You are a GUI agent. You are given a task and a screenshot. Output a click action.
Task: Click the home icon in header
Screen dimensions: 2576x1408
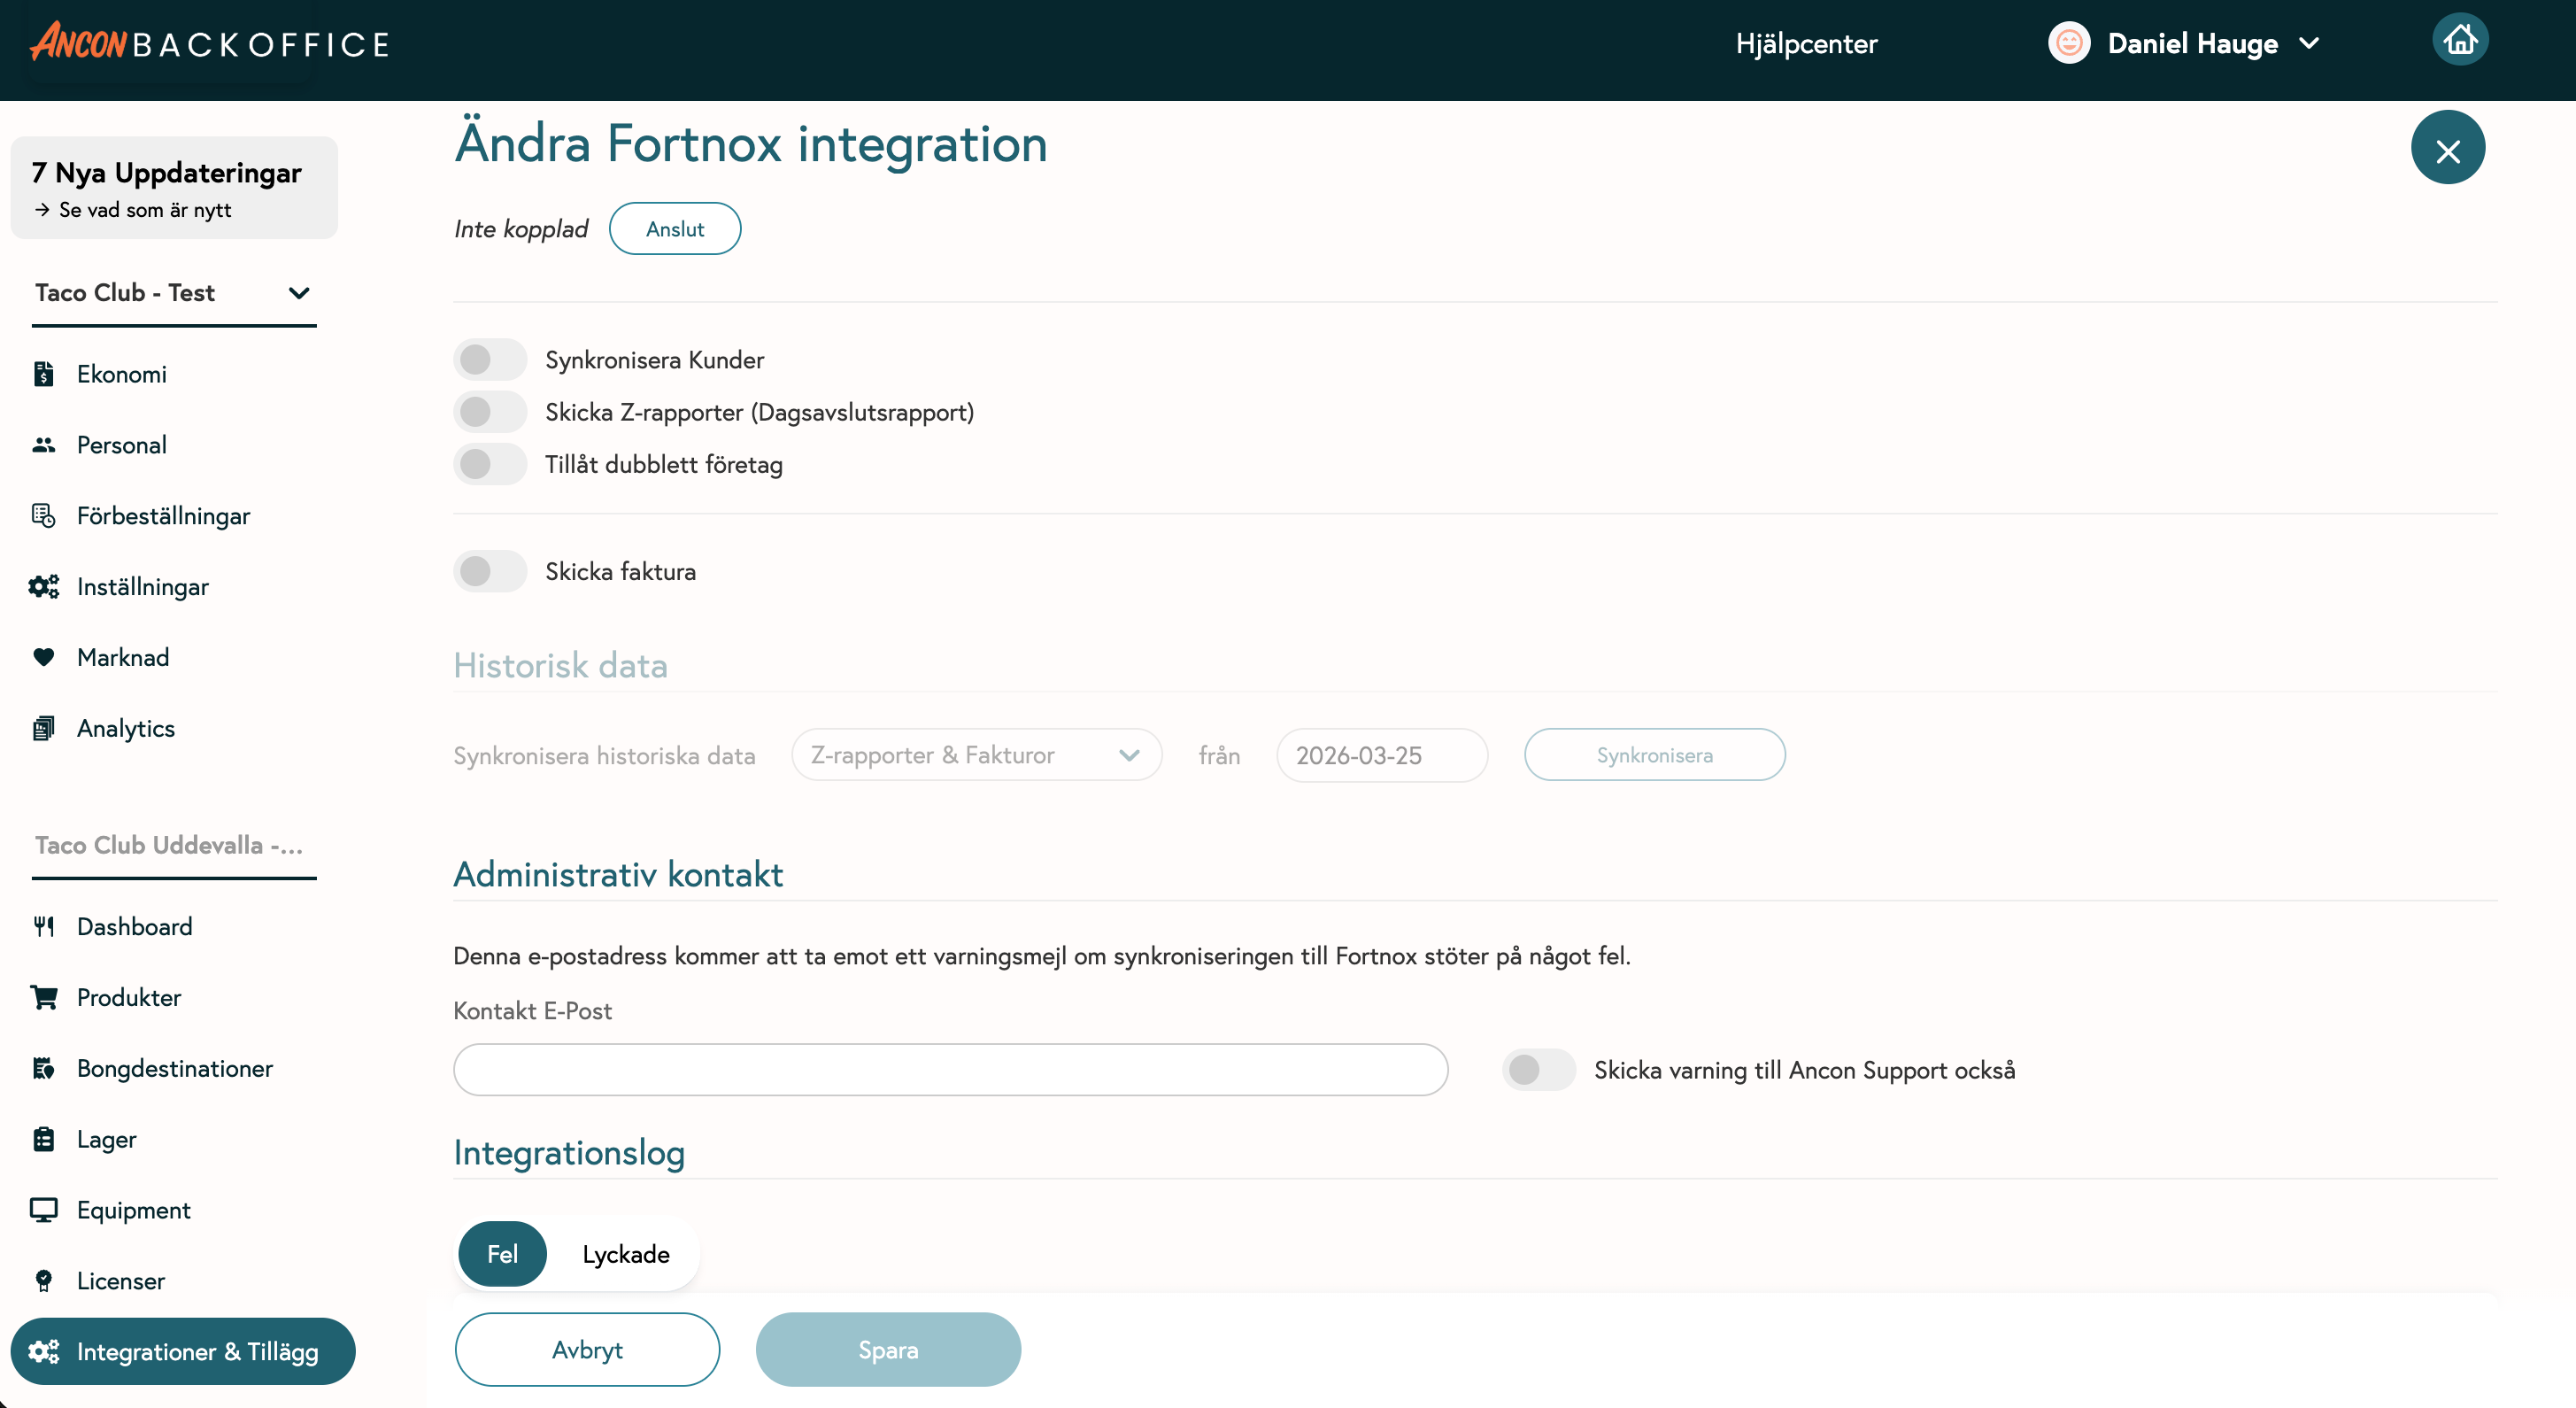(x=2460, y=40)
